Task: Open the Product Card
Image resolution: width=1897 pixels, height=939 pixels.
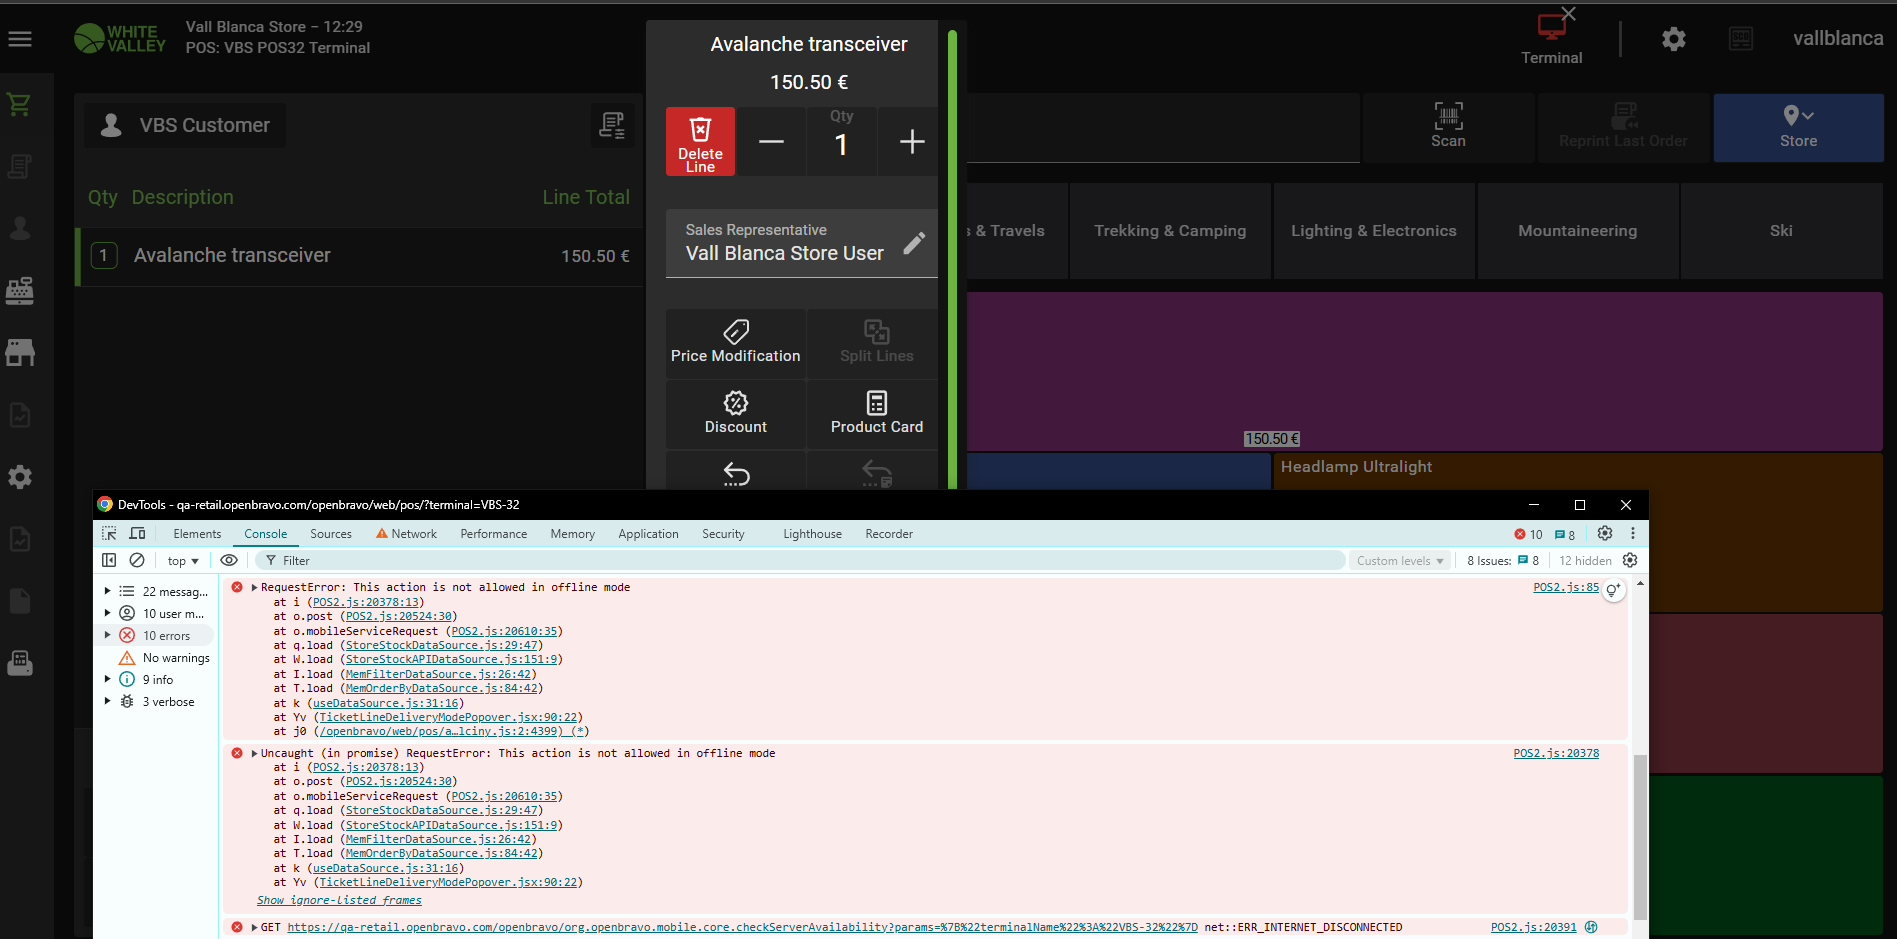Action: (x=877, y=414)
